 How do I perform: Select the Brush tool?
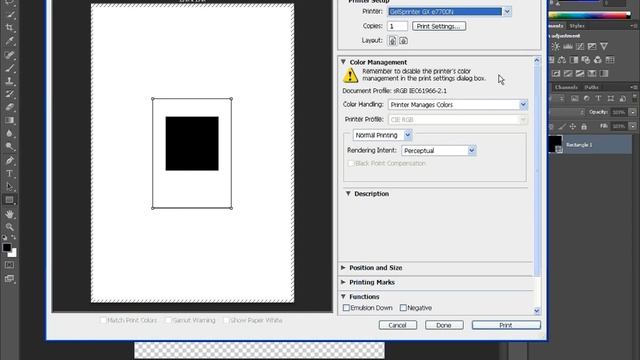pos(9,68)
